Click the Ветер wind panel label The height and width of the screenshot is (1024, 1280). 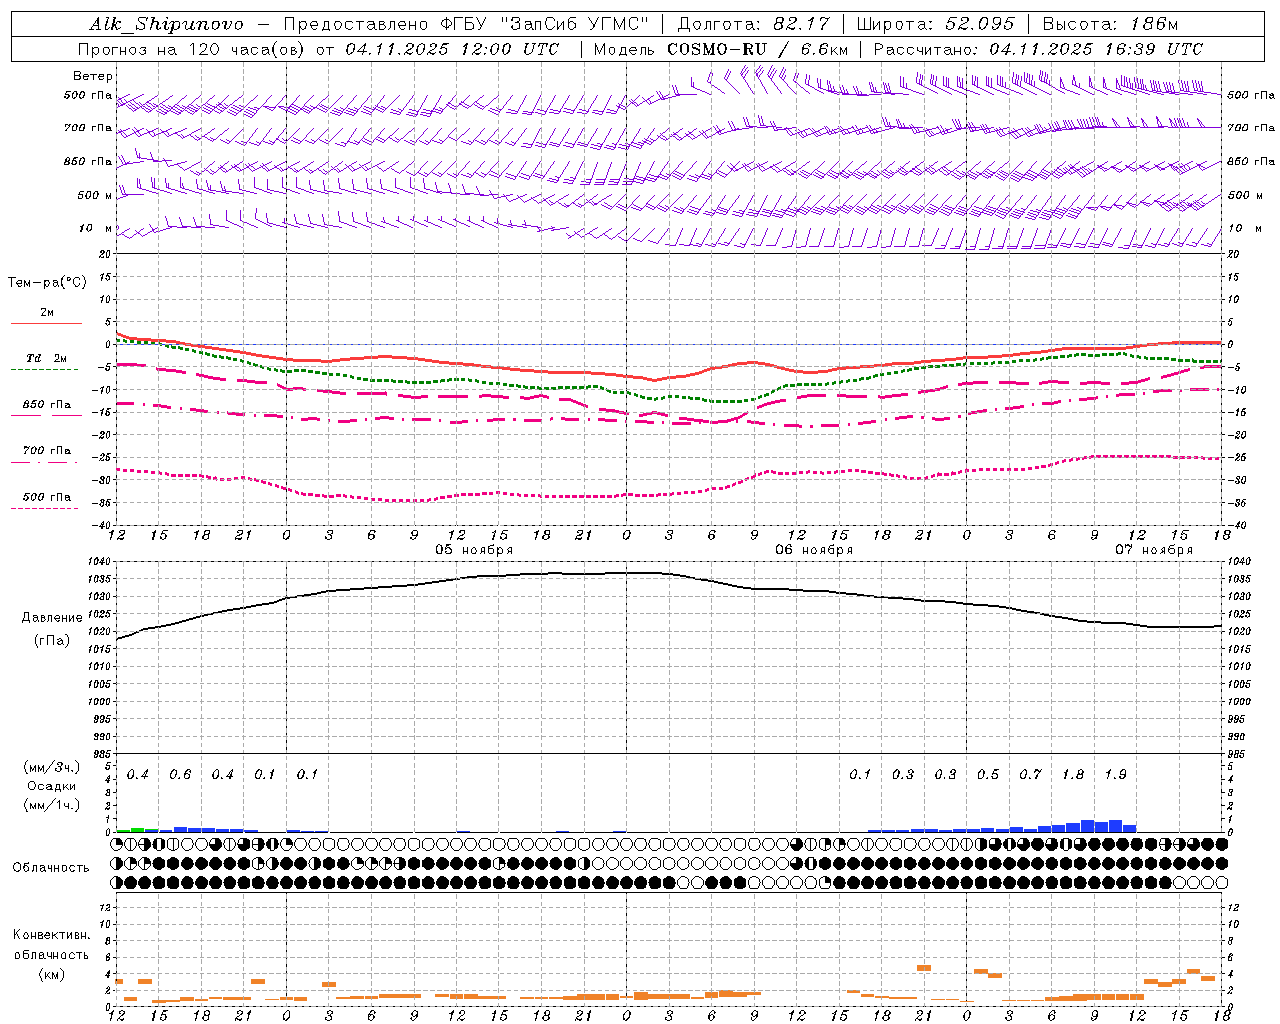[x=93, y=76]
